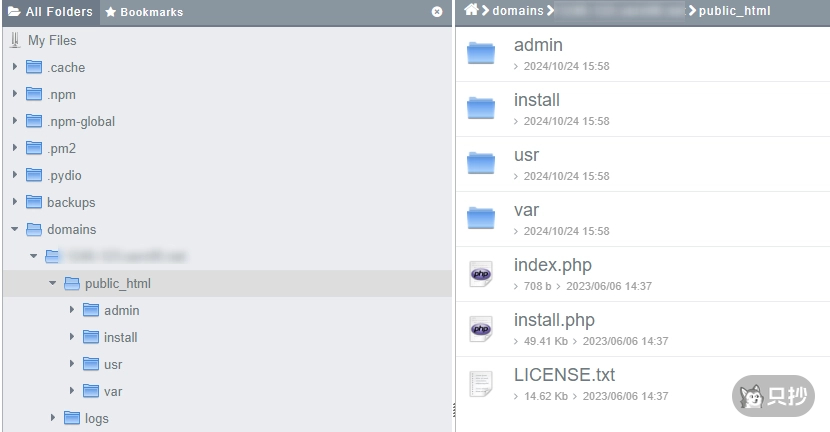
Task: Select the All Folders tab
Action: [x=50, y=12]
